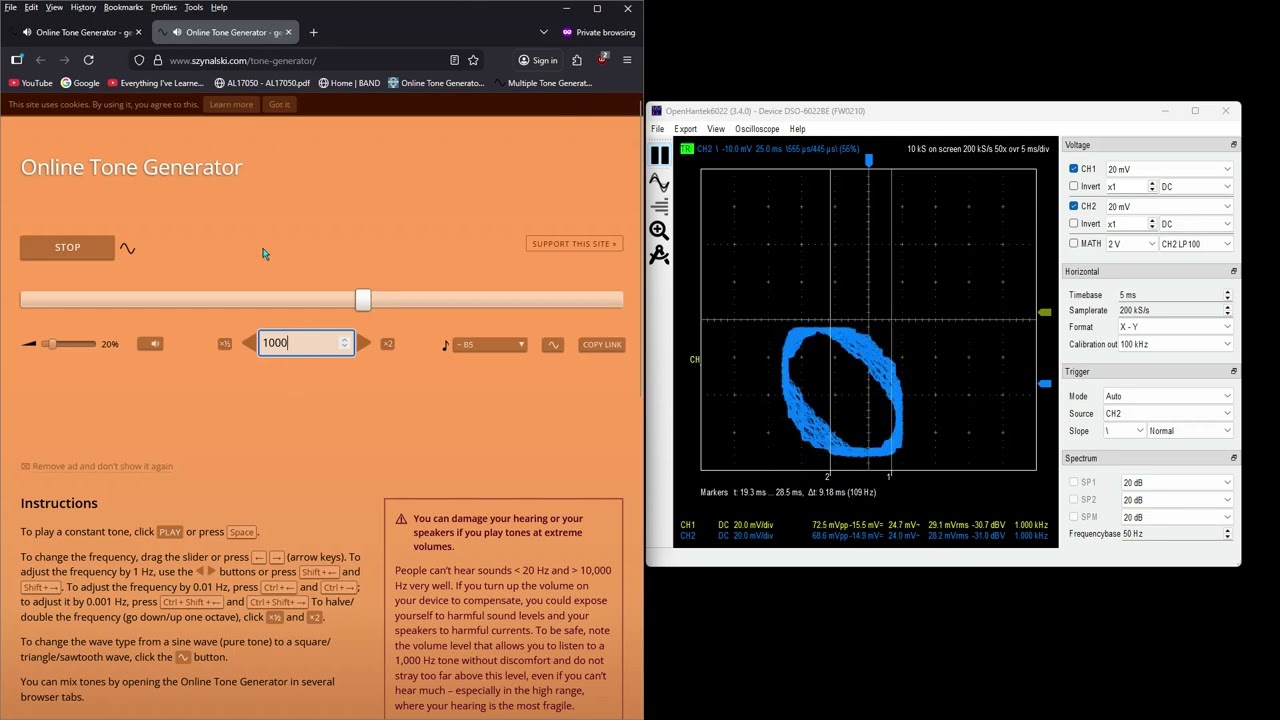This screenshot has height=720, width=1280.
Task: Reload the page in Firefox
Action: coord(88,60)
